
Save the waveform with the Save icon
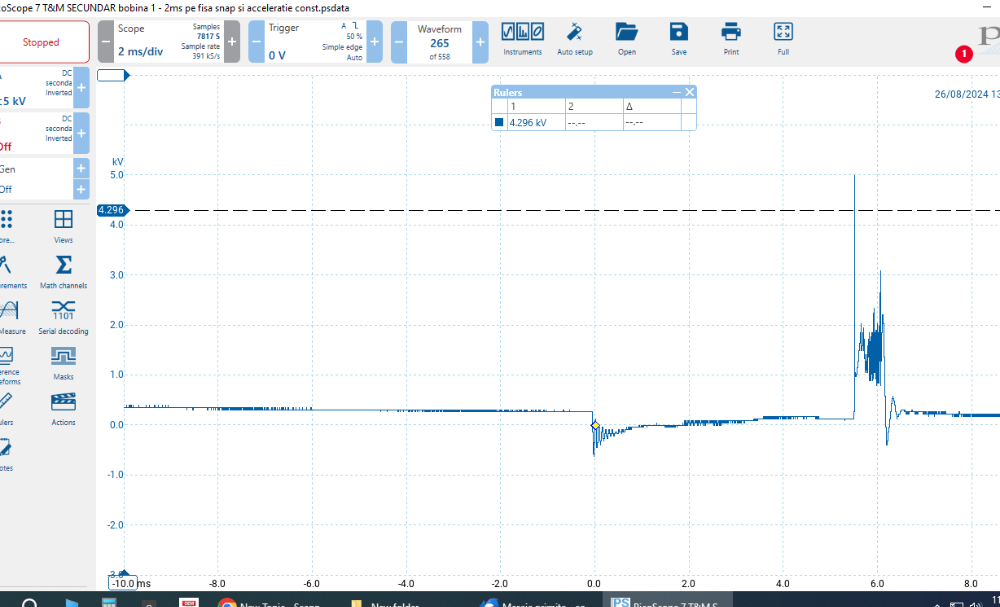pos(679,38)
